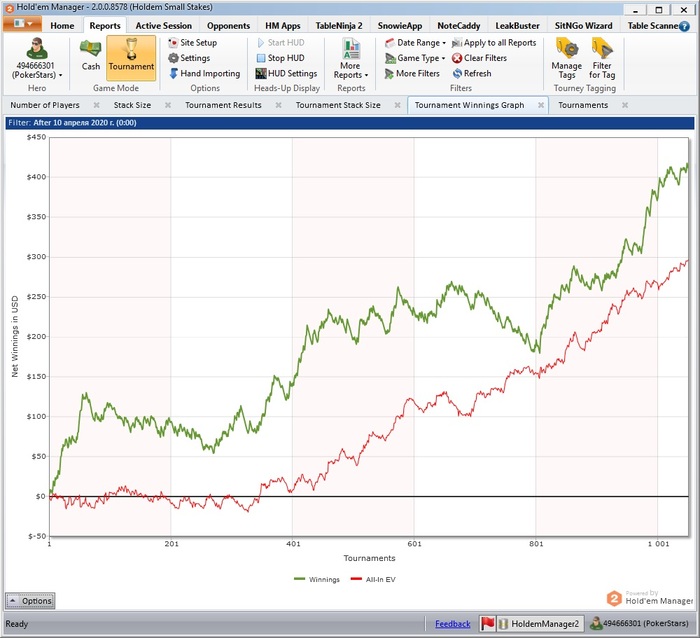Switch to Stack Size report tab
This screenshot has width=700, height=638.
132,105
